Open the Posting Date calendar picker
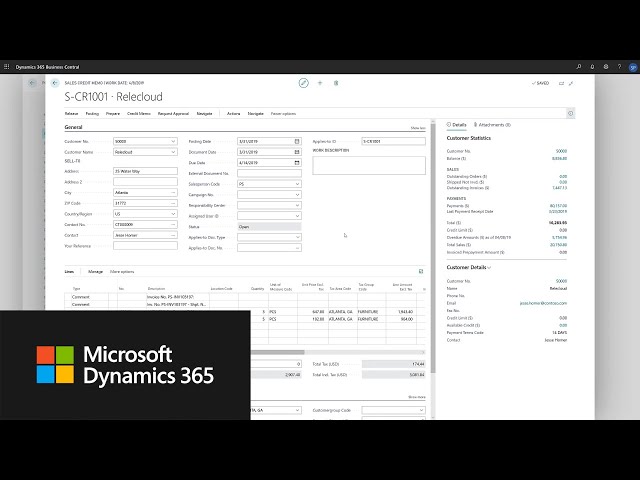 (297, 141)
